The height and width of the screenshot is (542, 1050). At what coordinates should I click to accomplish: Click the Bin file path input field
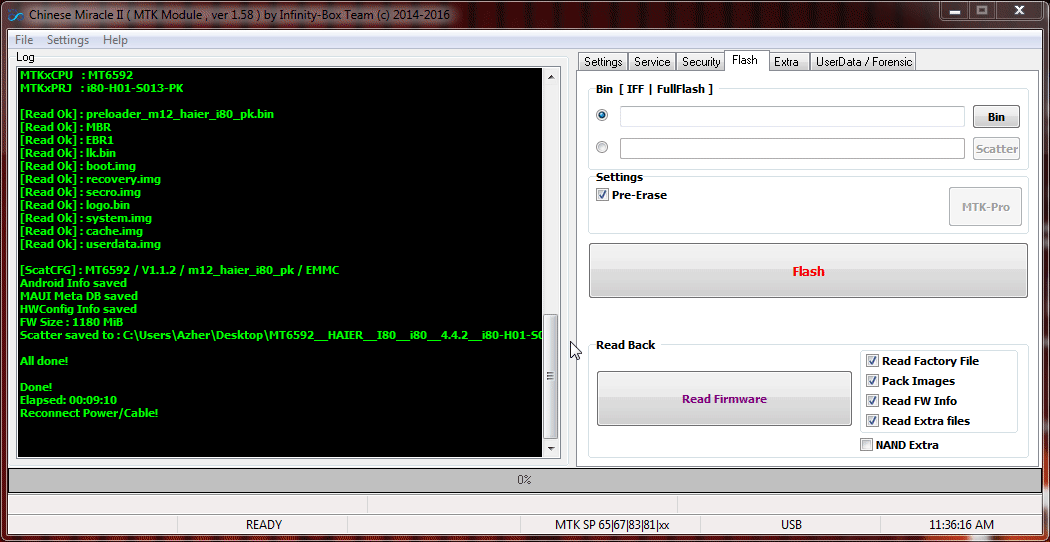tap(792, 117)
